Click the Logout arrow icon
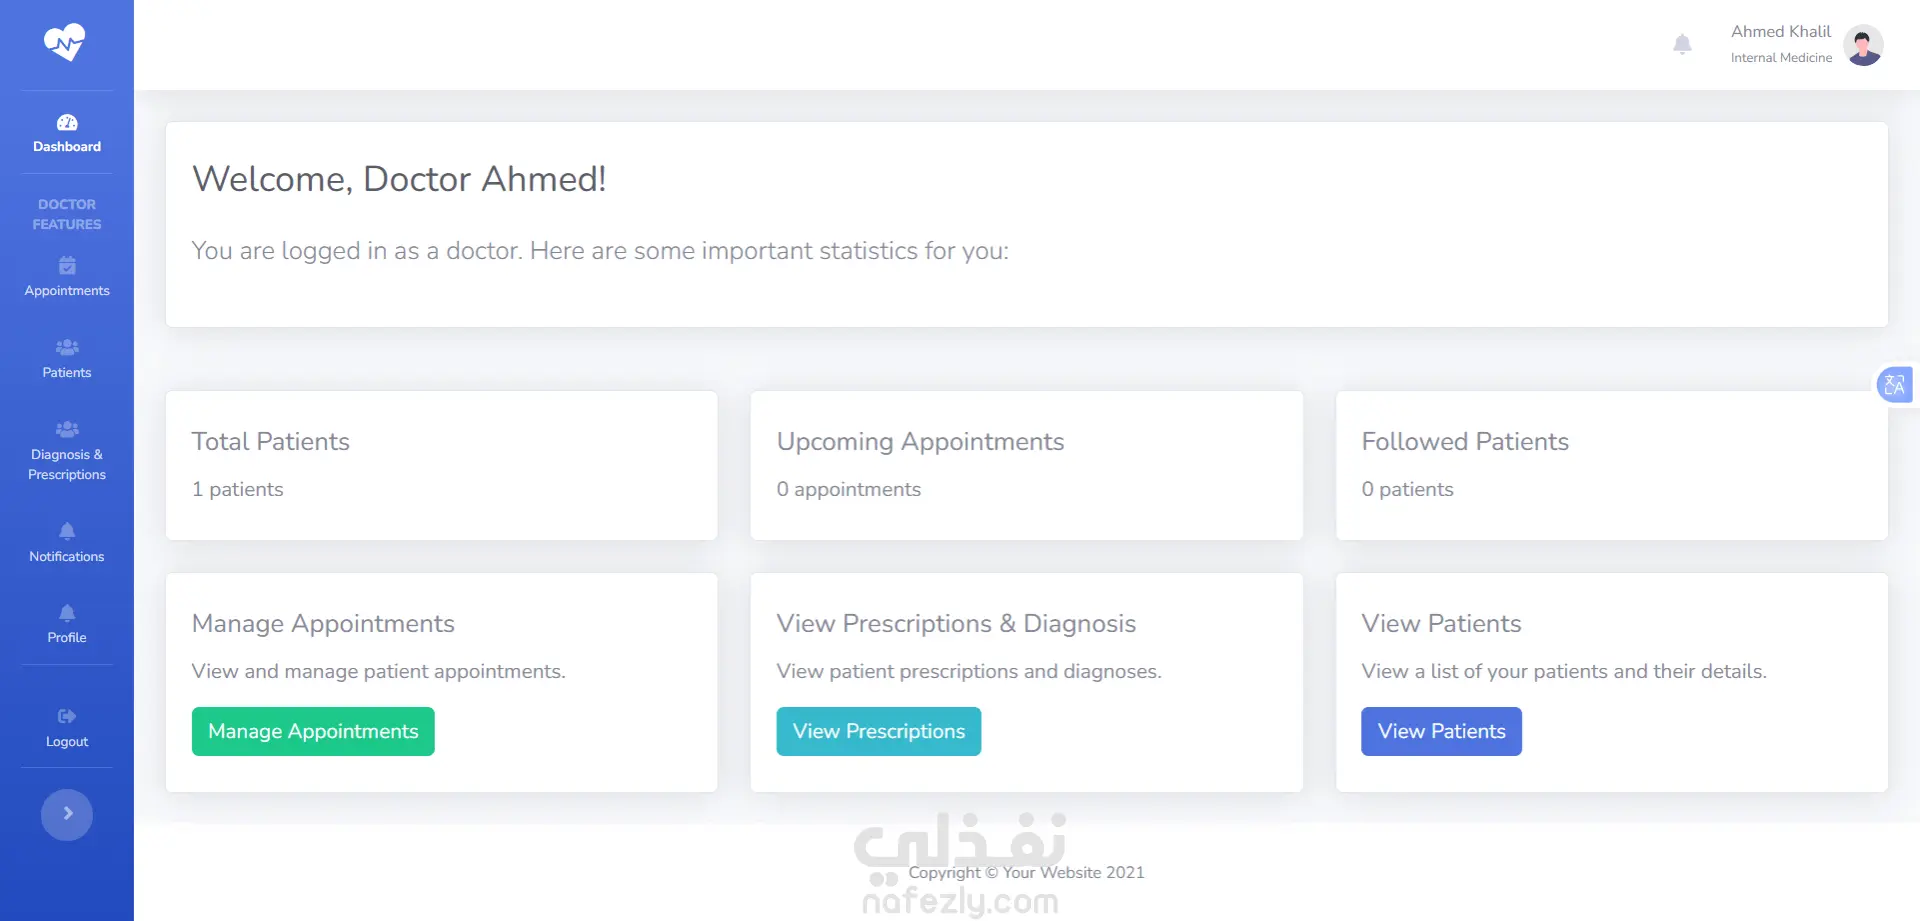Image resolution: width=1920 pixels, height=921 pixels. (x=67, y=716)
